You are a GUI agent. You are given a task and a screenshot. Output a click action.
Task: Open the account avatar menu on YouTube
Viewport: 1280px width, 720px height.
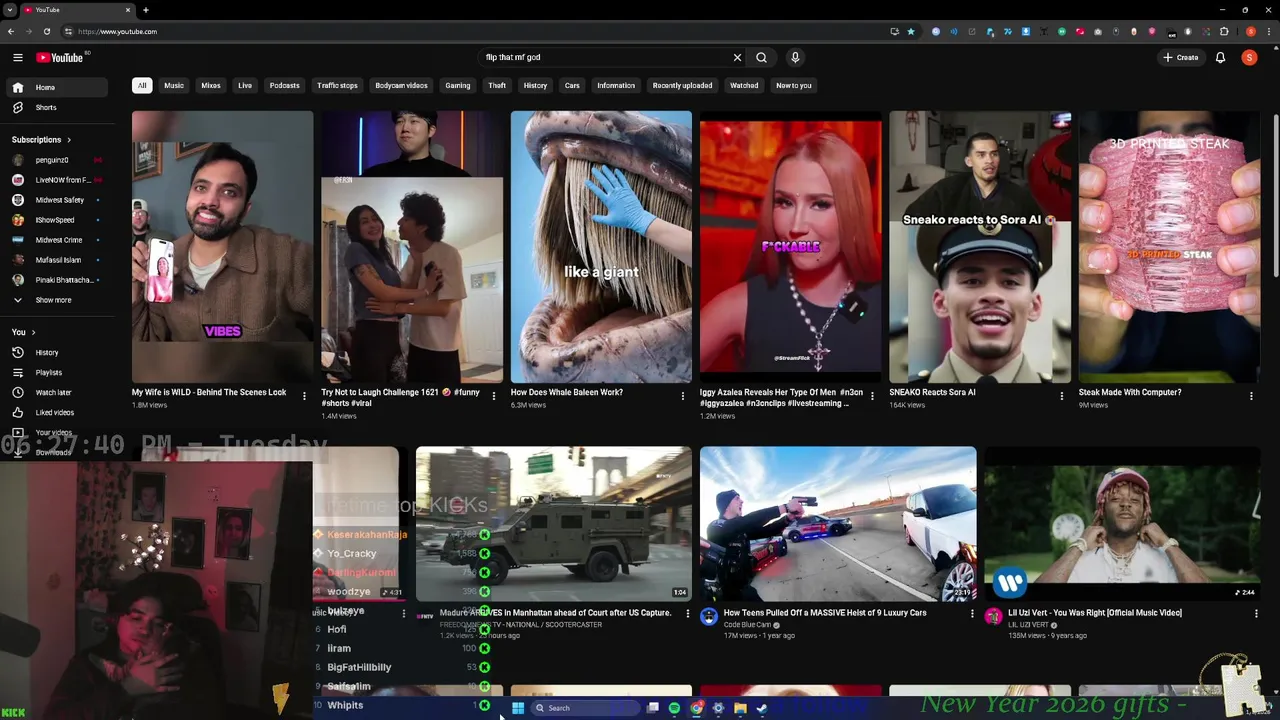coord(1249,57)
